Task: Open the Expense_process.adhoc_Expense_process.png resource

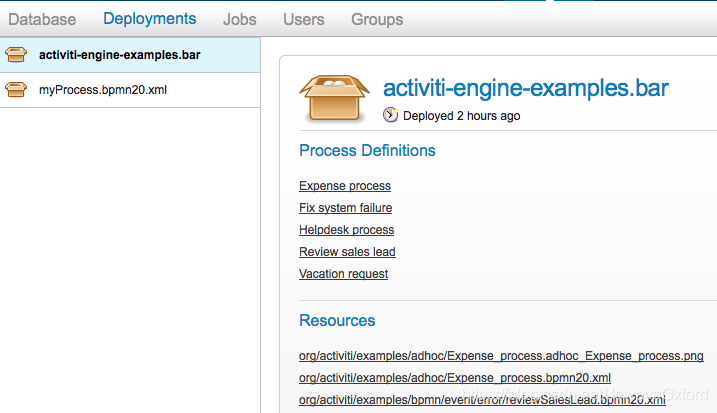Action: tap(501, 356)
